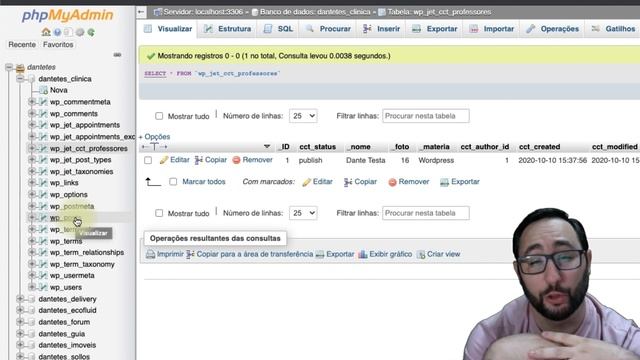Click the phpMyAdmin logo
This screenshot has height=360, width=640.
(67, 15)
